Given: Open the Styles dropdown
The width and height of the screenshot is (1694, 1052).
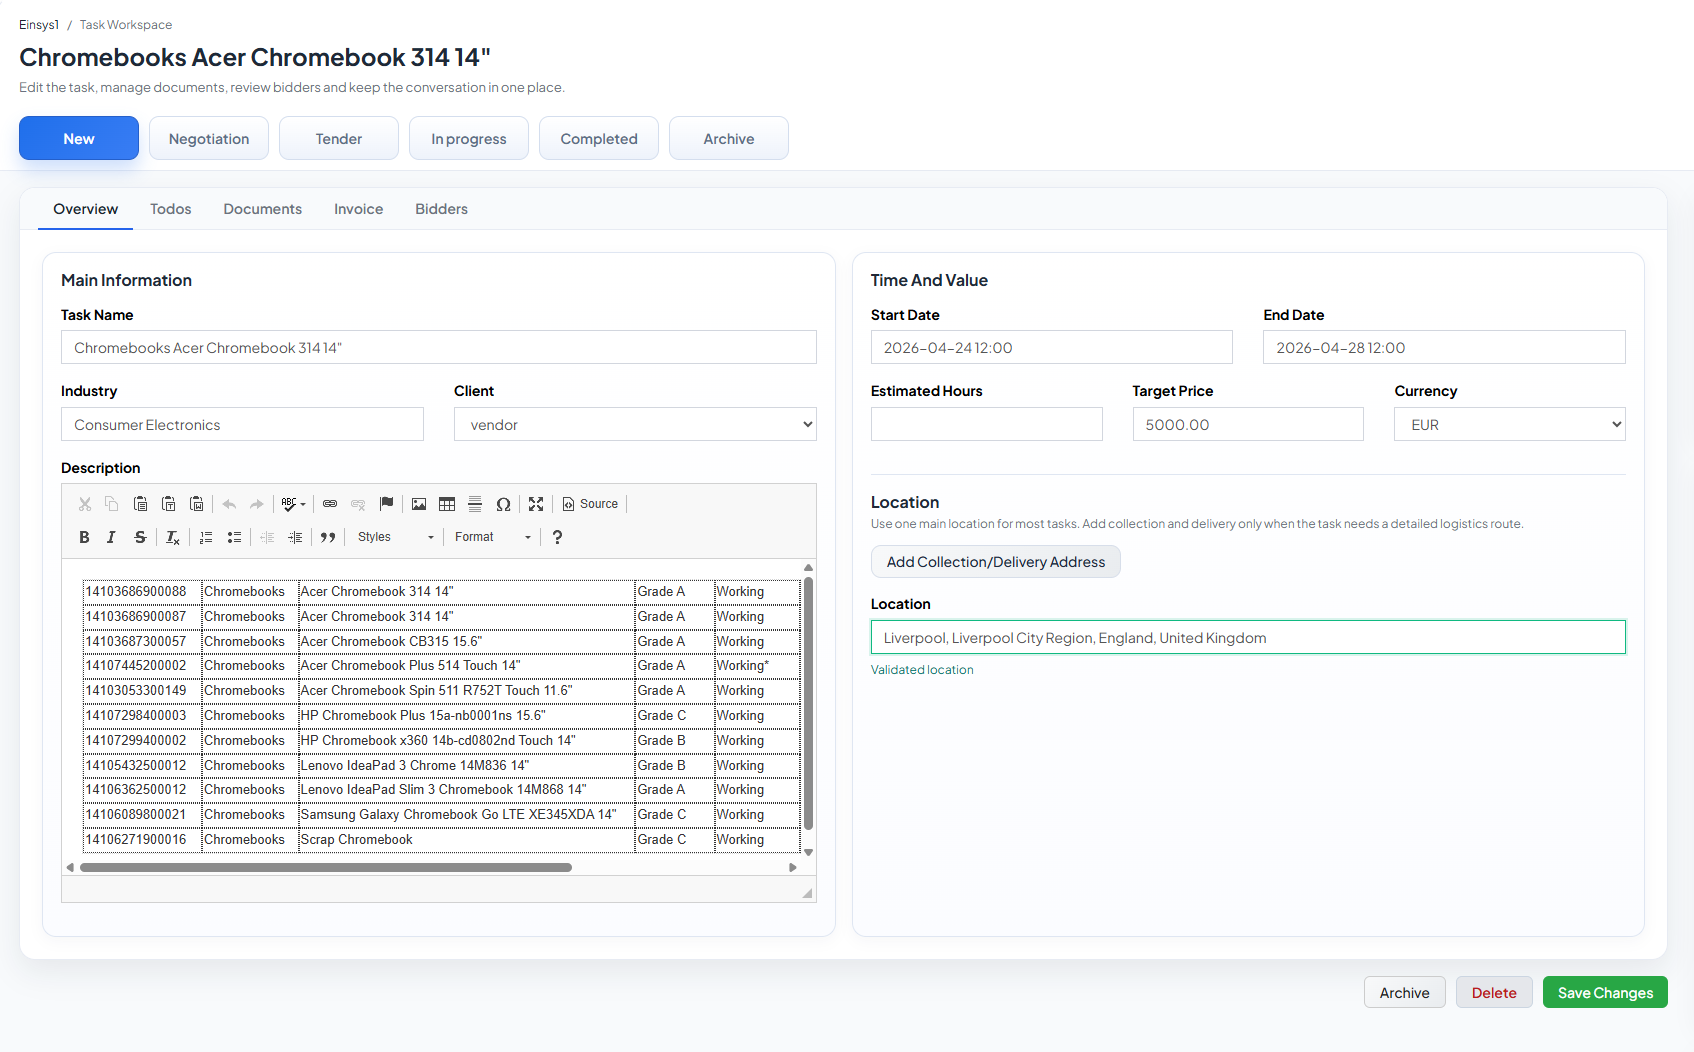Looking at the screenshot, I should (x=395, y=537).
